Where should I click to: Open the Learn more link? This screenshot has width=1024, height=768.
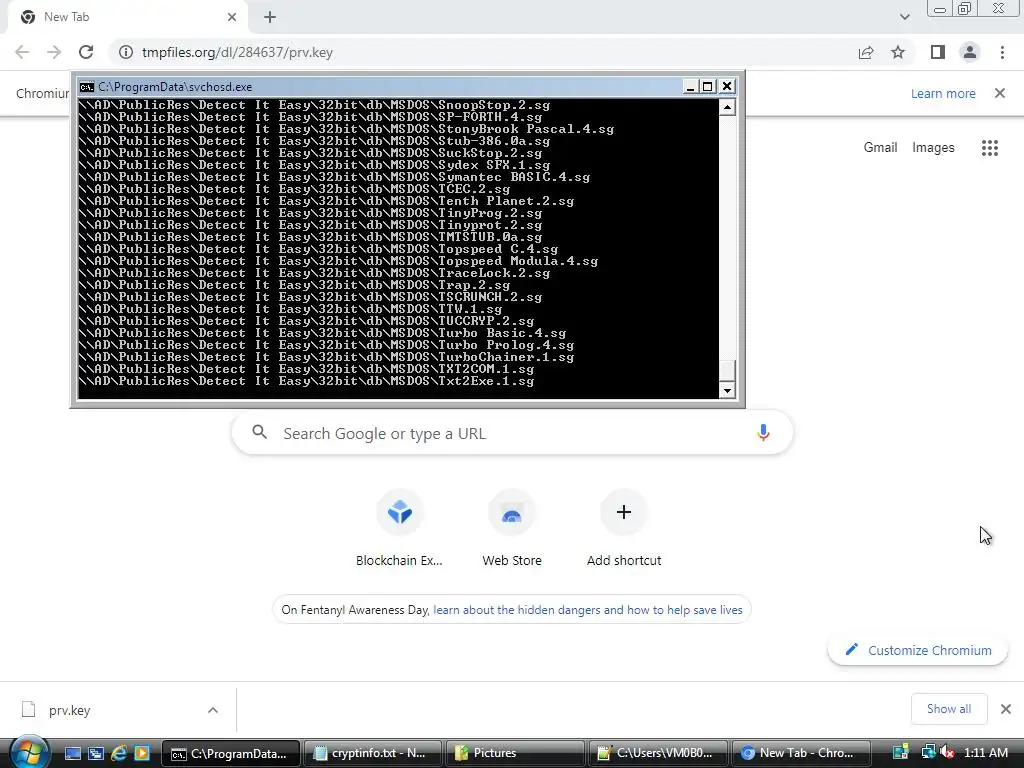click(x=943, y=93)
